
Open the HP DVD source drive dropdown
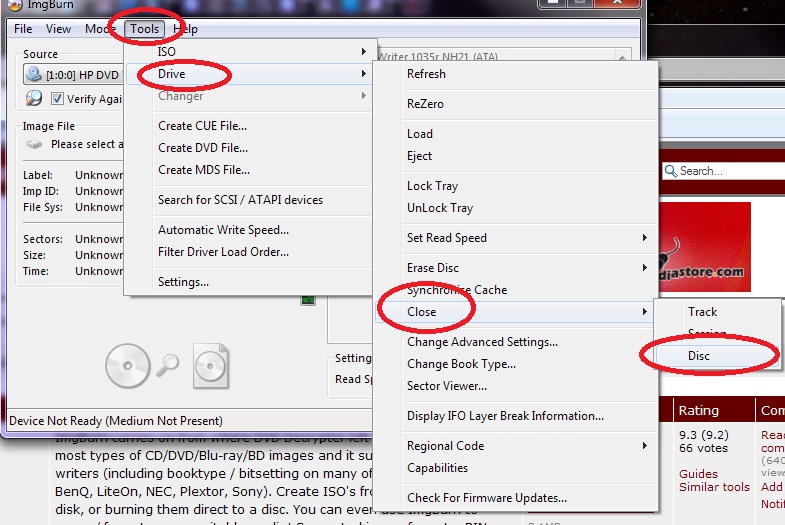74,75
